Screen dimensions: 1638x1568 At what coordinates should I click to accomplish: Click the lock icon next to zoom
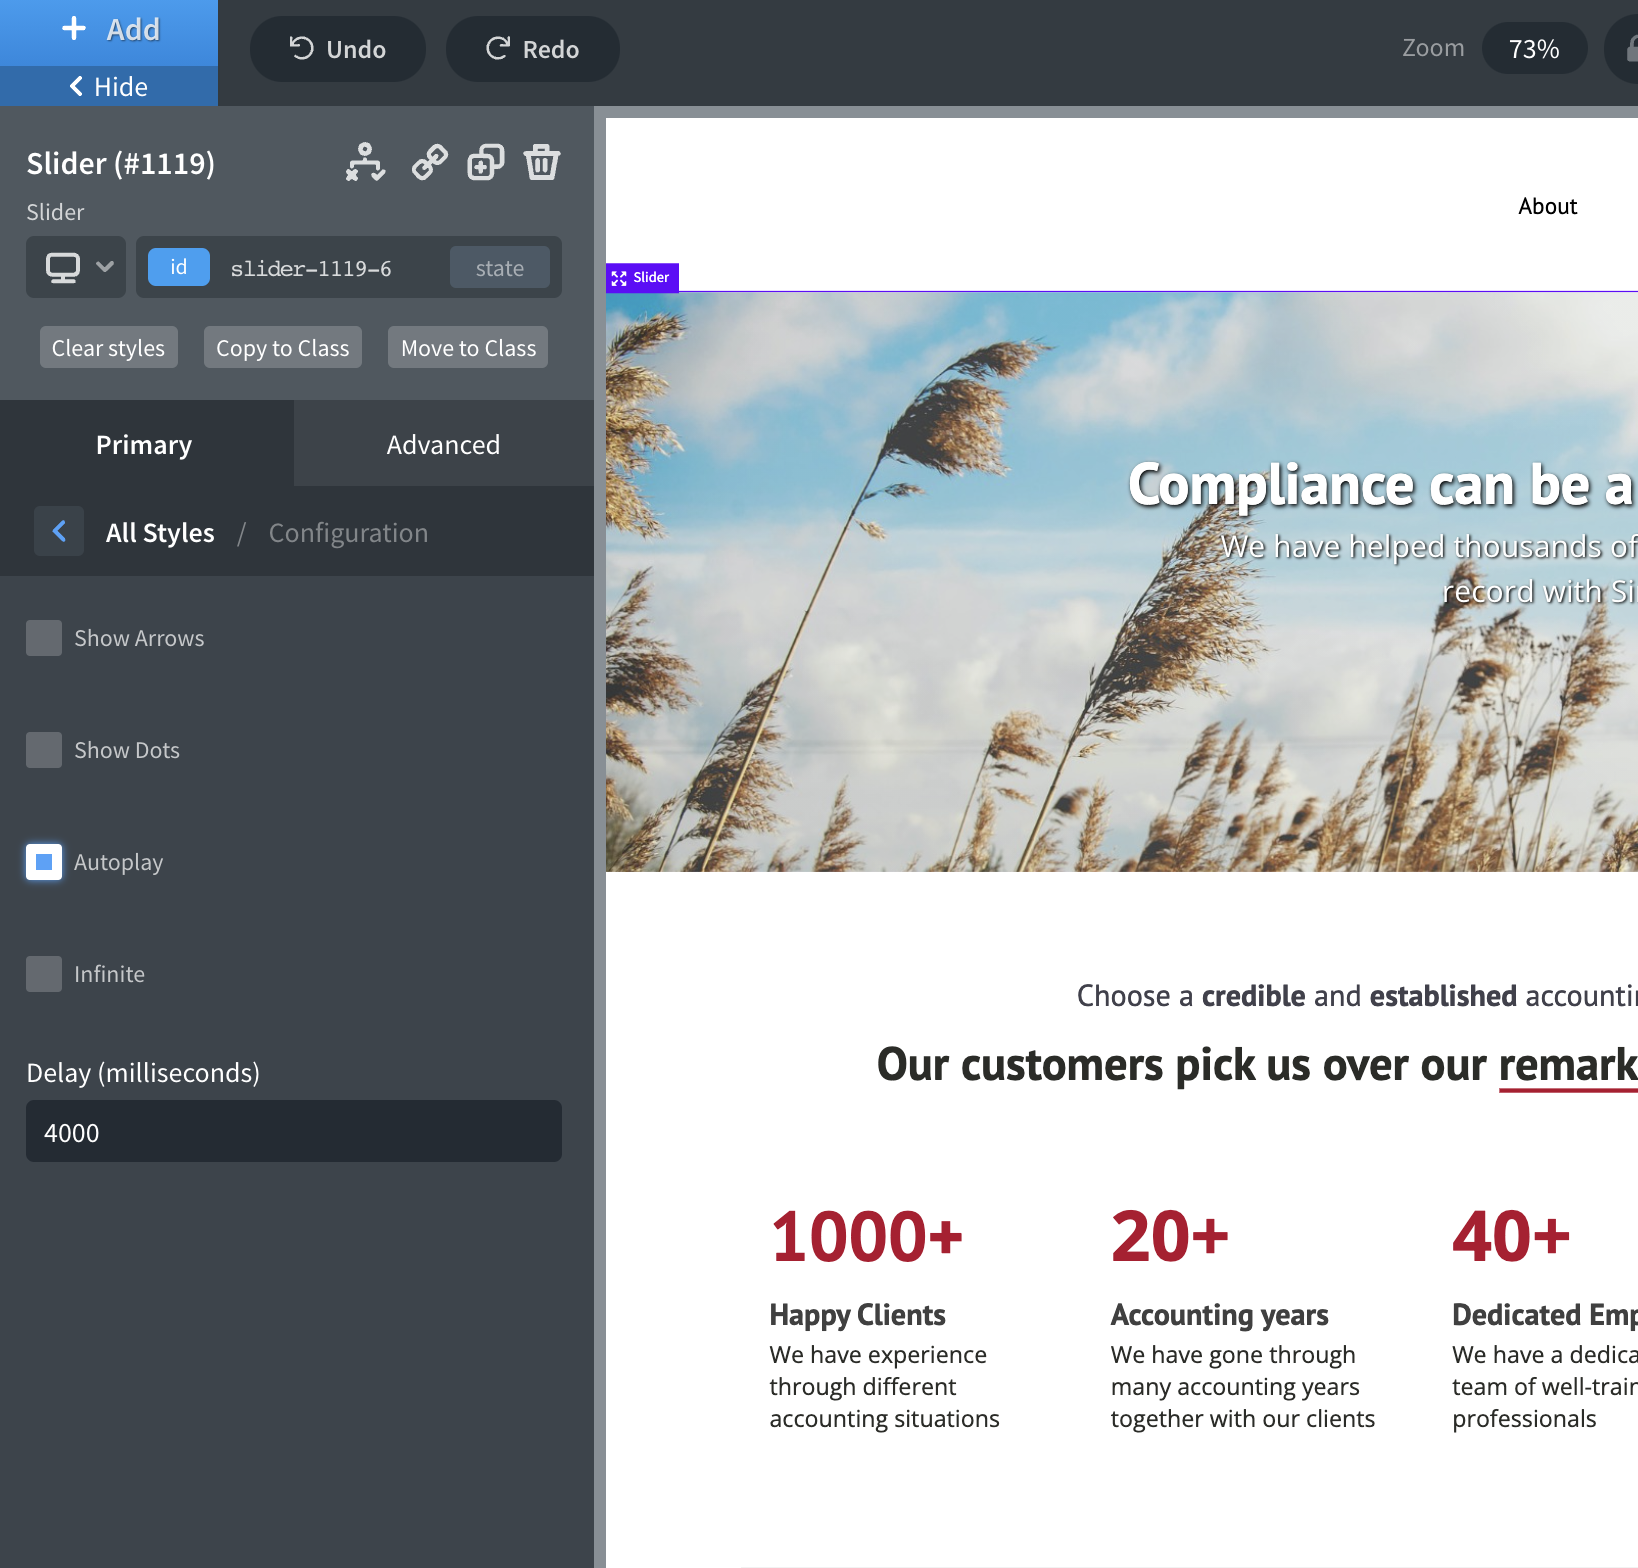[1628, 48]
